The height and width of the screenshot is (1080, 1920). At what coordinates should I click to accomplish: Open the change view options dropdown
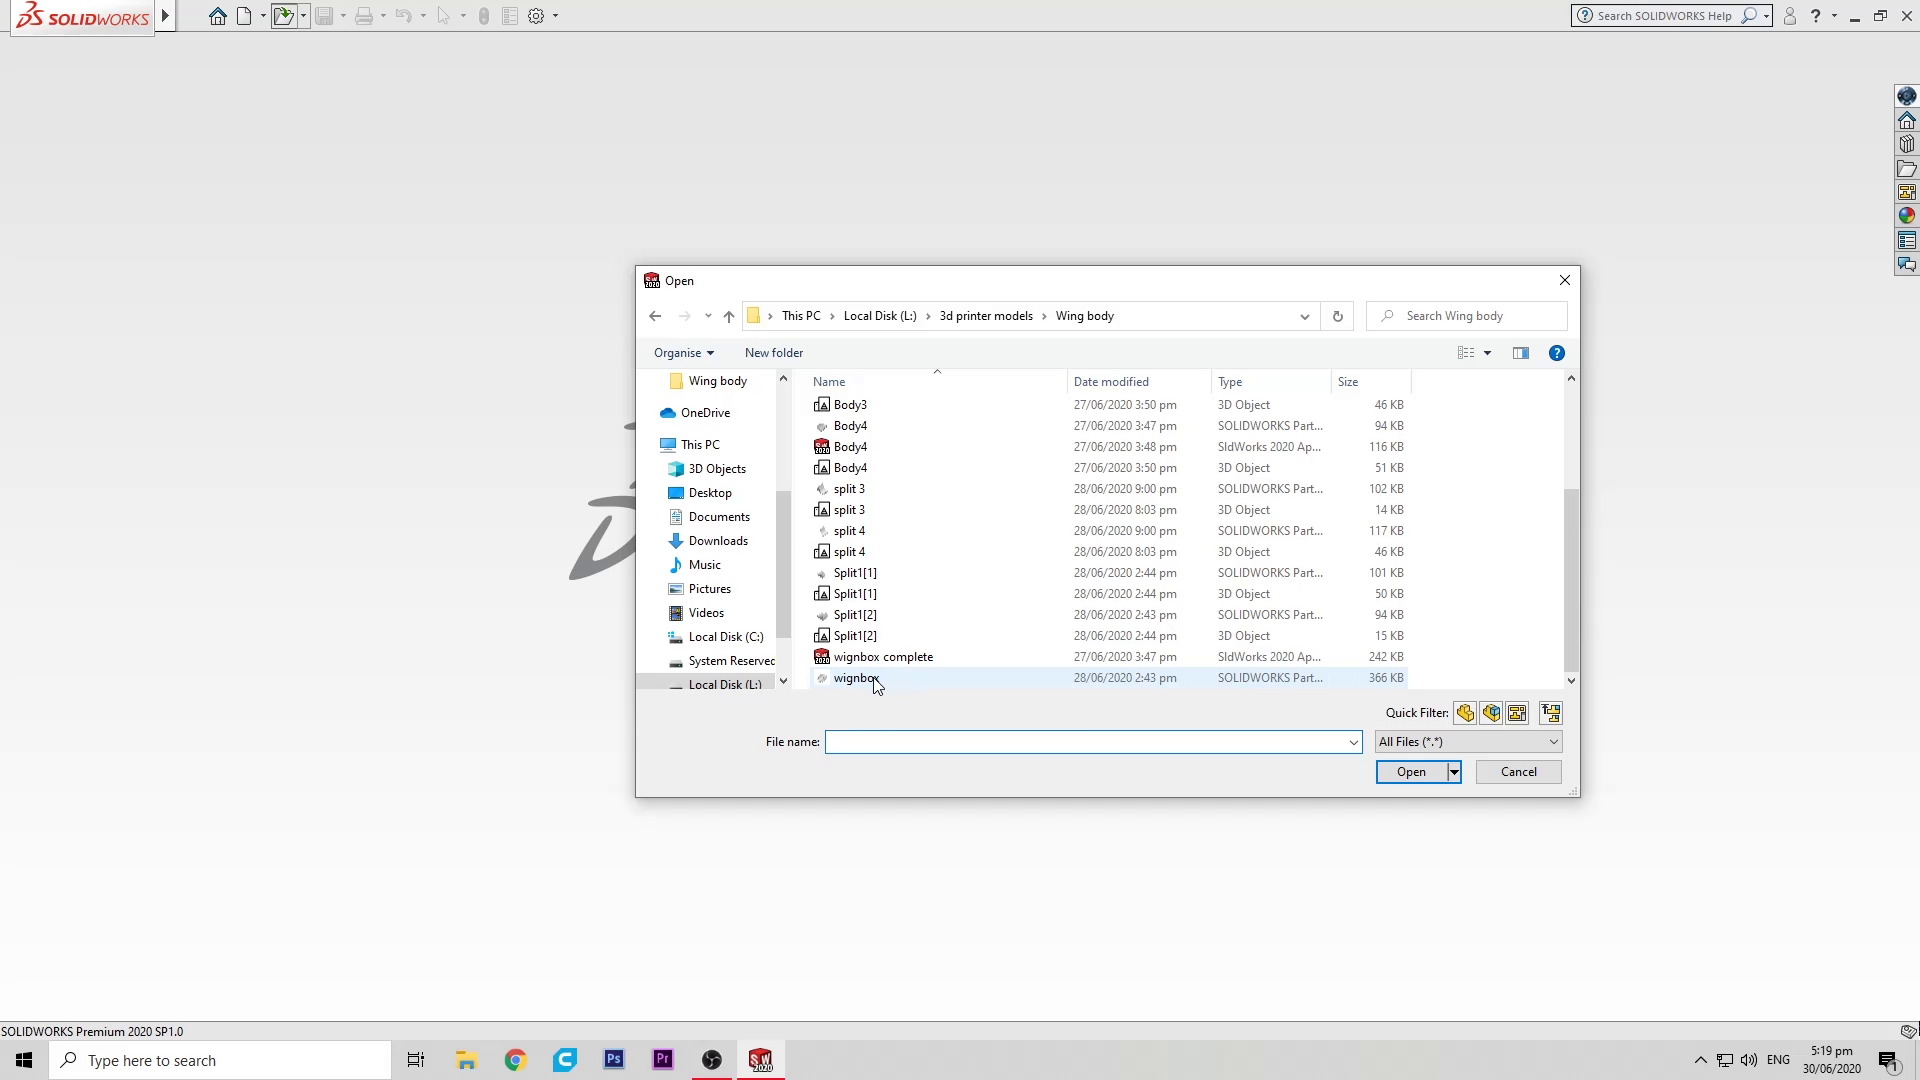(x=1487, y=353)
